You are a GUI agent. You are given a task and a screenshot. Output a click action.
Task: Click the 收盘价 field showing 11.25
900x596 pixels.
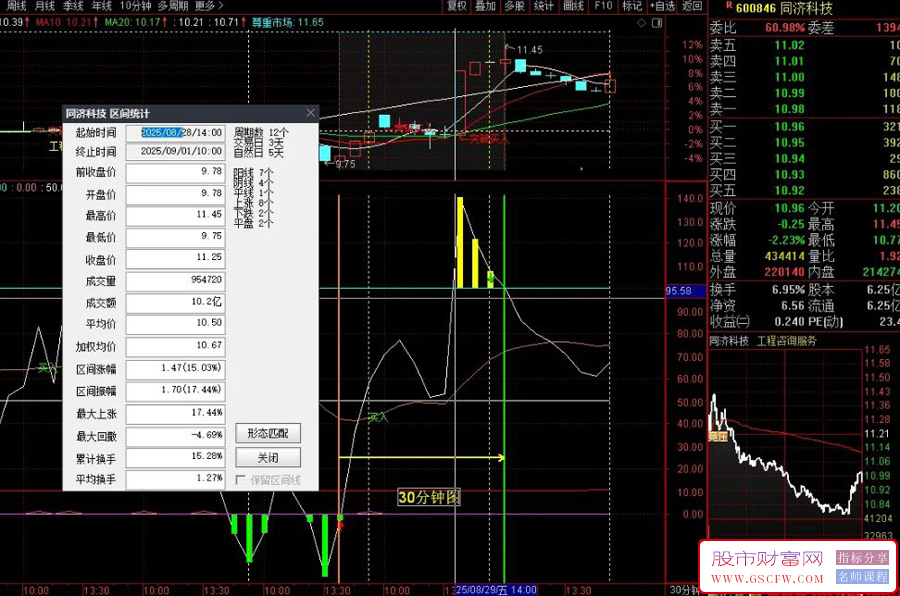pyautogui.click(x=176, y=258)
